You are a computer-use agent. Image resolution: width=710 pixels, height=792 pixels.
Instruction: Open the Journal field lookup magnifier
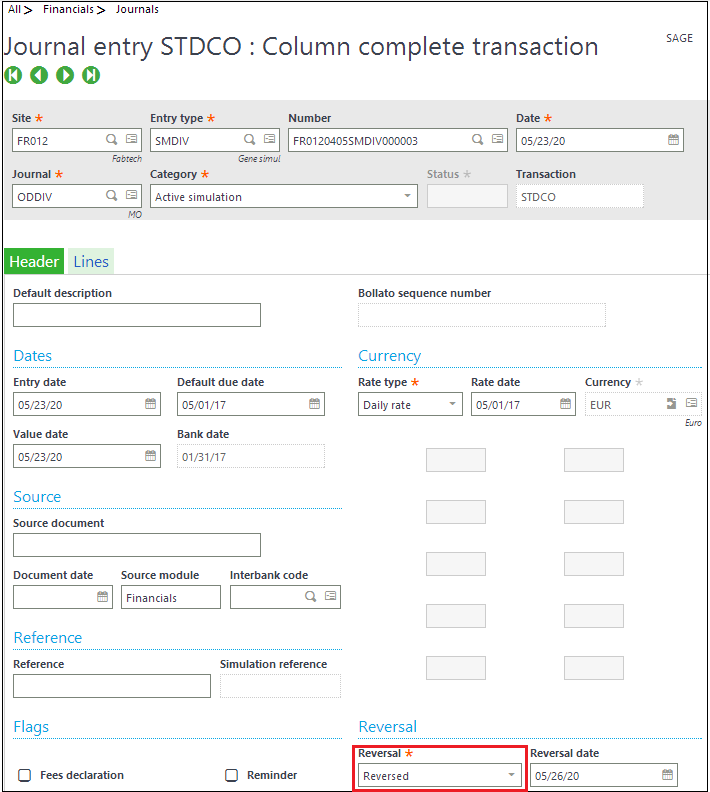click(x=112, y=195)
